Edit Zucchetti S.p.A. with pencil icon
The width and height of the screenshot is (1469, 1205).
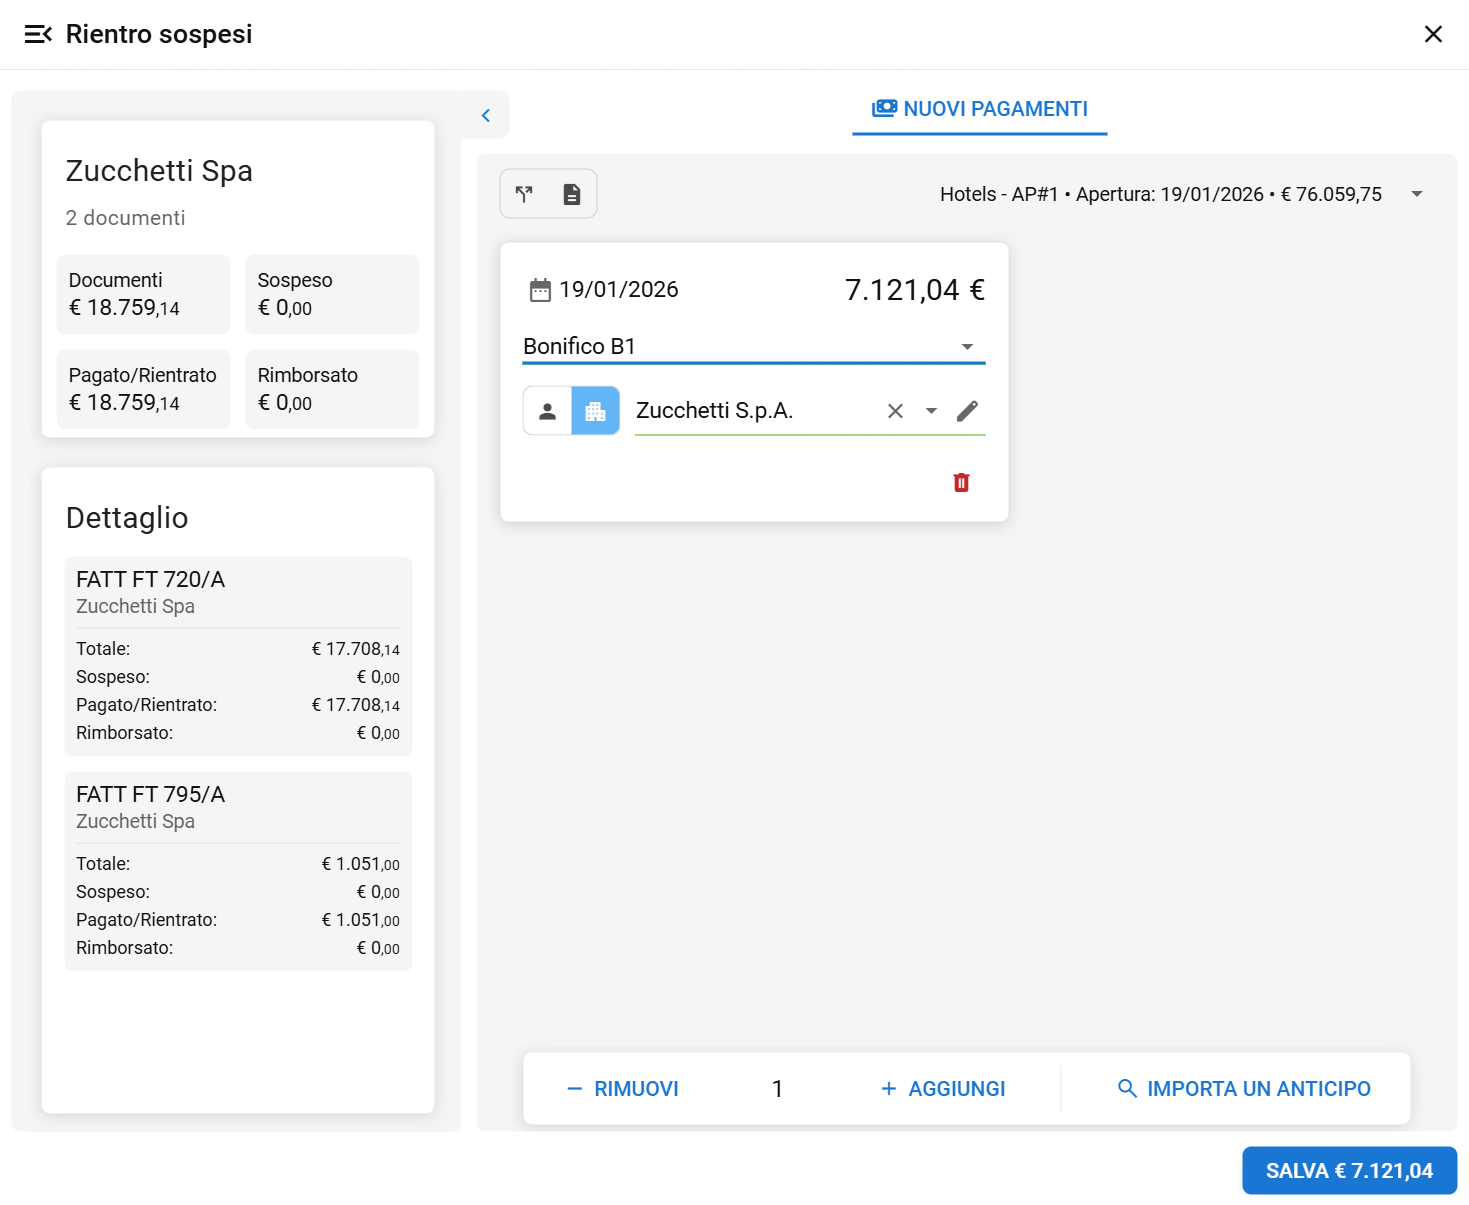pyautogui.click(x=967, y=411)
